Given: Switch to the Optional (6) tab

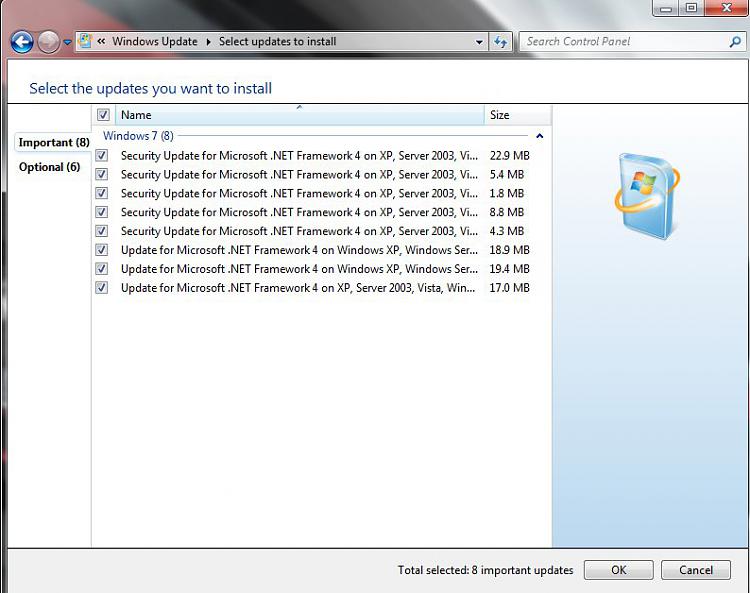Looking at the screenshot, I should coord(49,167).
